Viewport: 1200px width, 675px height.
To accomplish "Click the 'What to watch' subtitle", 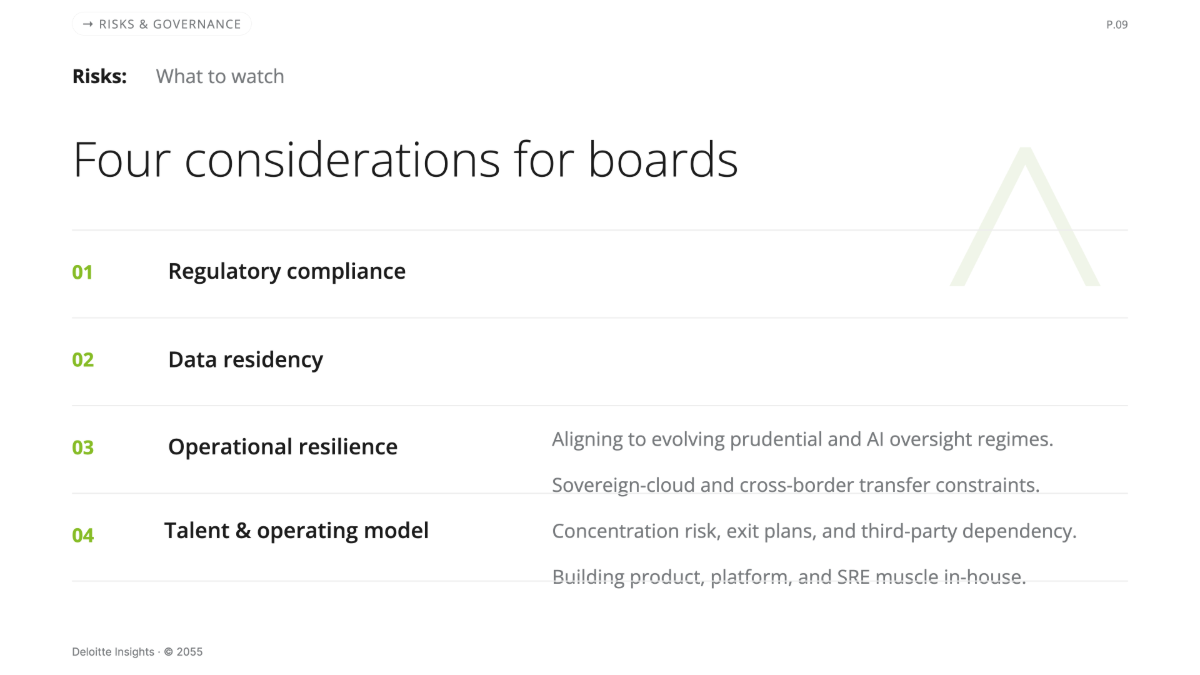I will coord(220,76).
